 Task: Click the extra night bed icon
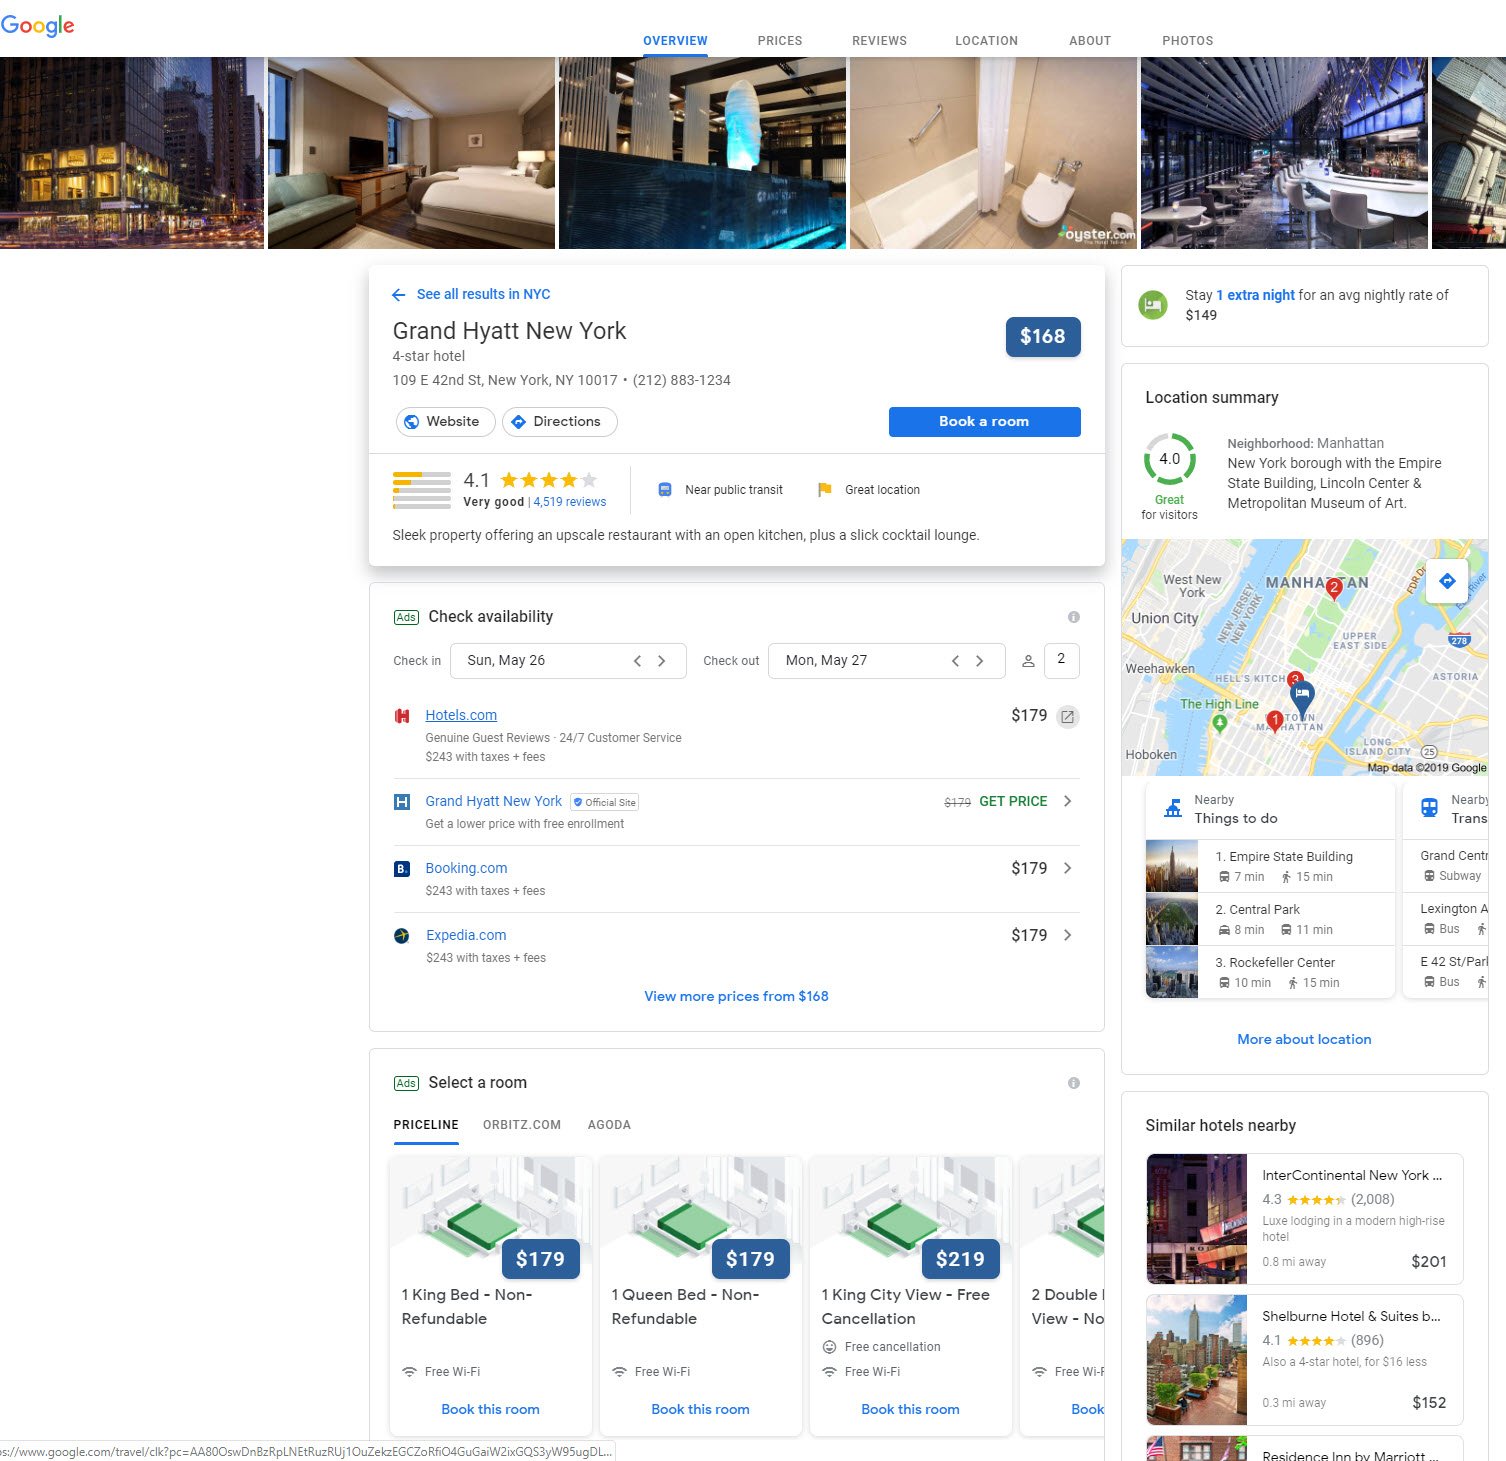[x=1154, y=305]
